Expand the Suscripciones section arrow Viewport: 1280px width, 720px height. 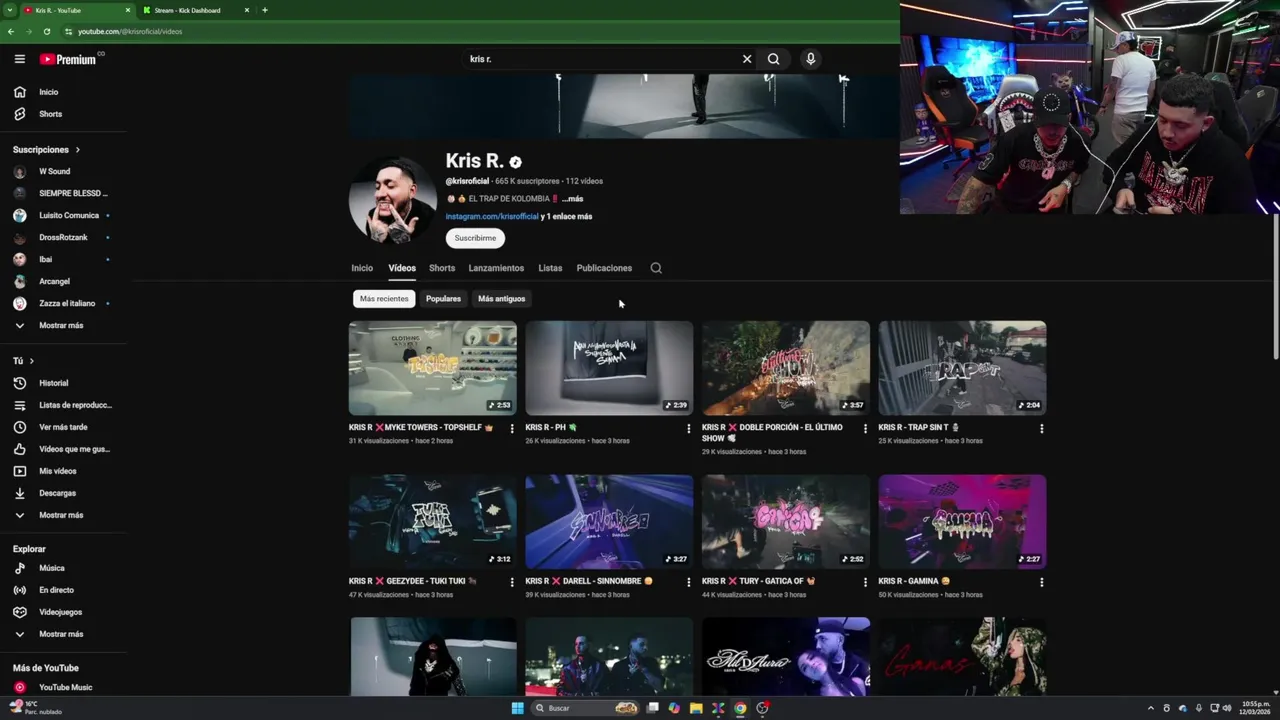[x=77, y=150]
